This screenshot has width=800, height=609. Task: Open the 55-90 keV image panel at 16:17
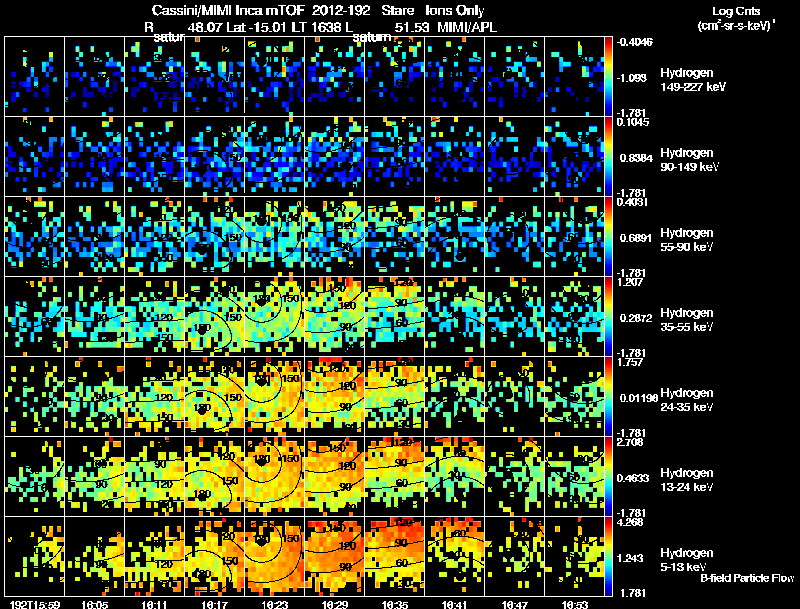pyautogui.click(x=214, y=236)
